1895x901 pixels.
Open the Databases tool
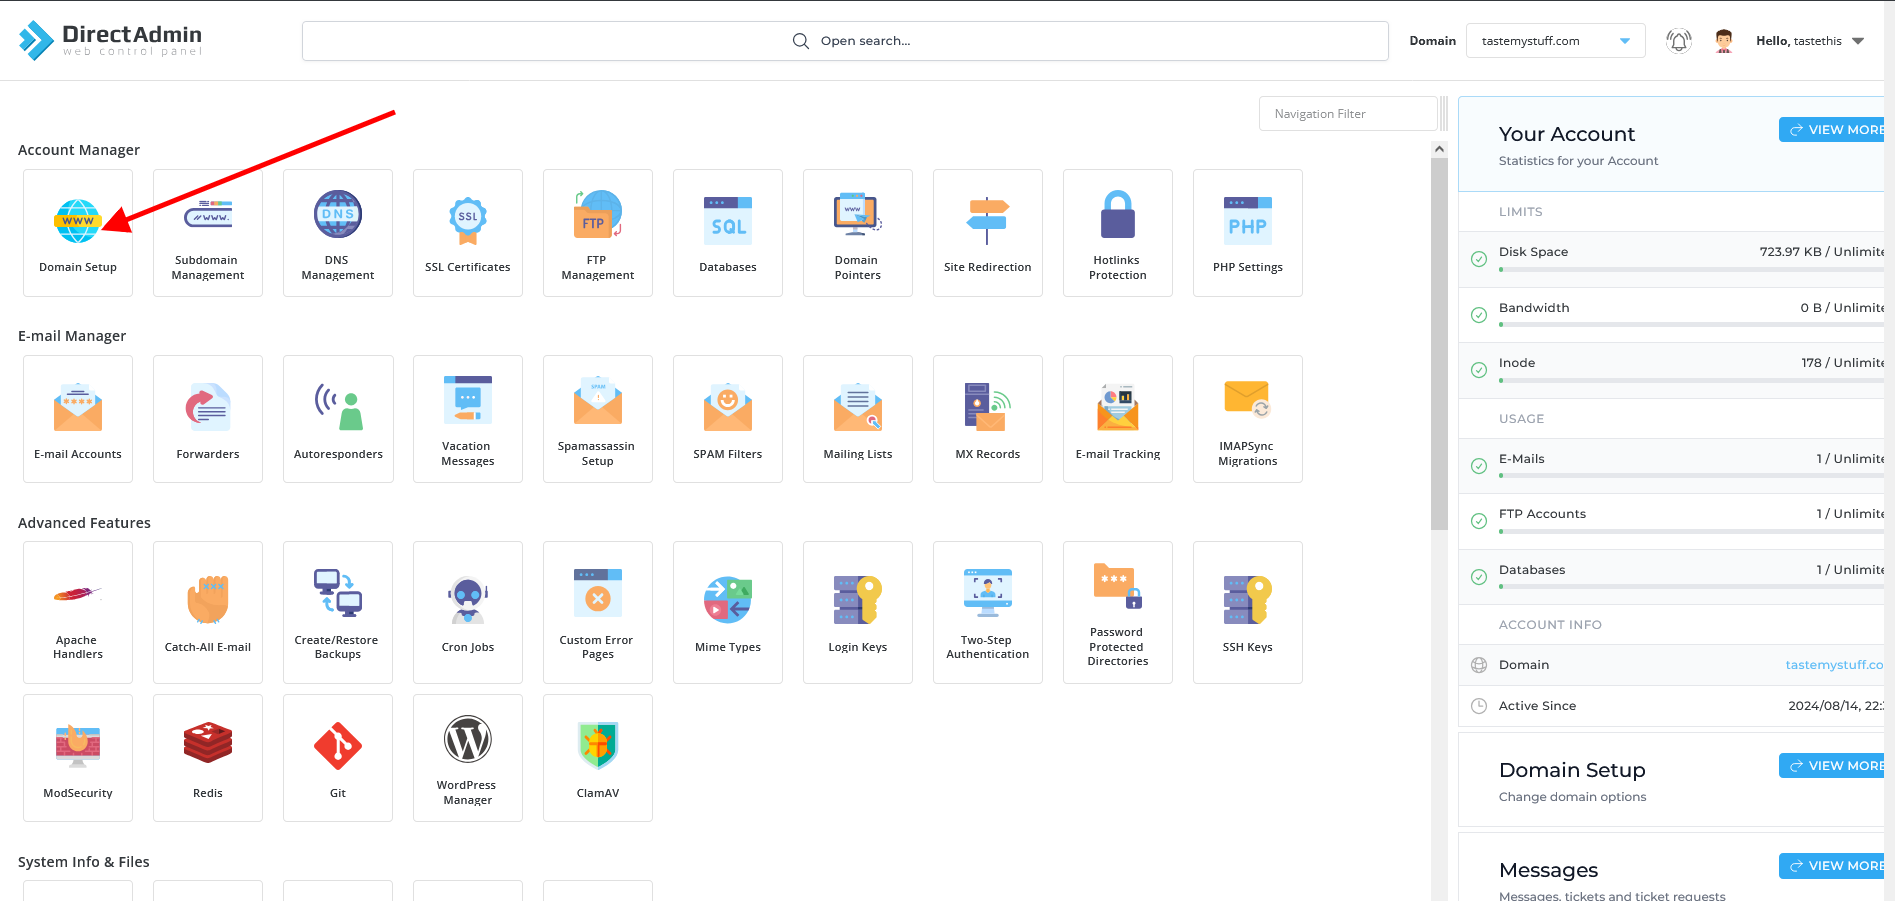coord(727,232)
